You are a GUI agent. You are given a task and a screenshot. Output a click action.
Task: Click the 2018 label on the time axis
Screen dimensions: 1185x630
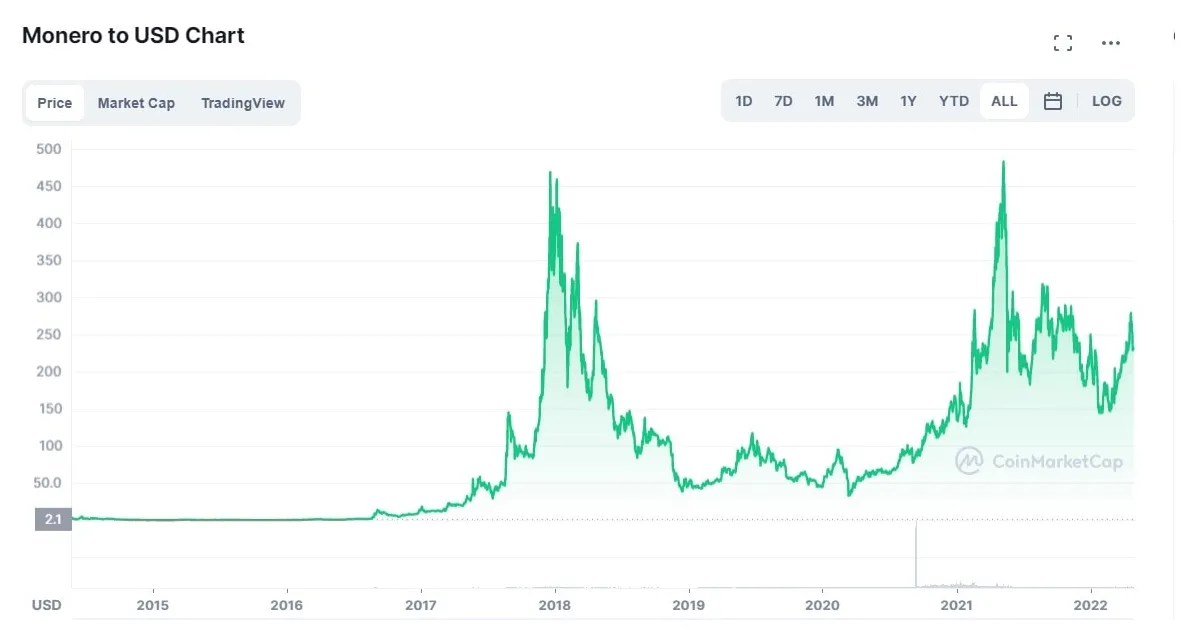554,605
